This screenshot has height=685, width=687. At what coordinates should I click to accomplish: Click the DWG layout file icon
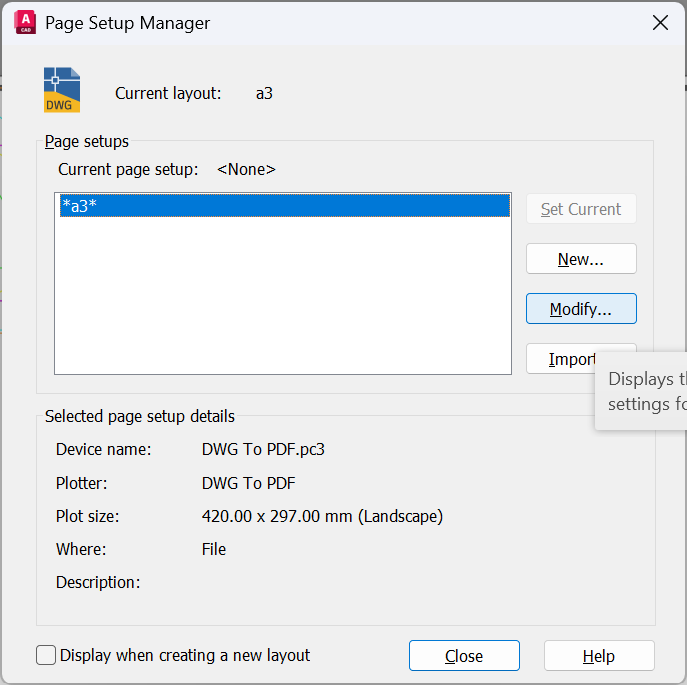pos(62,89)
